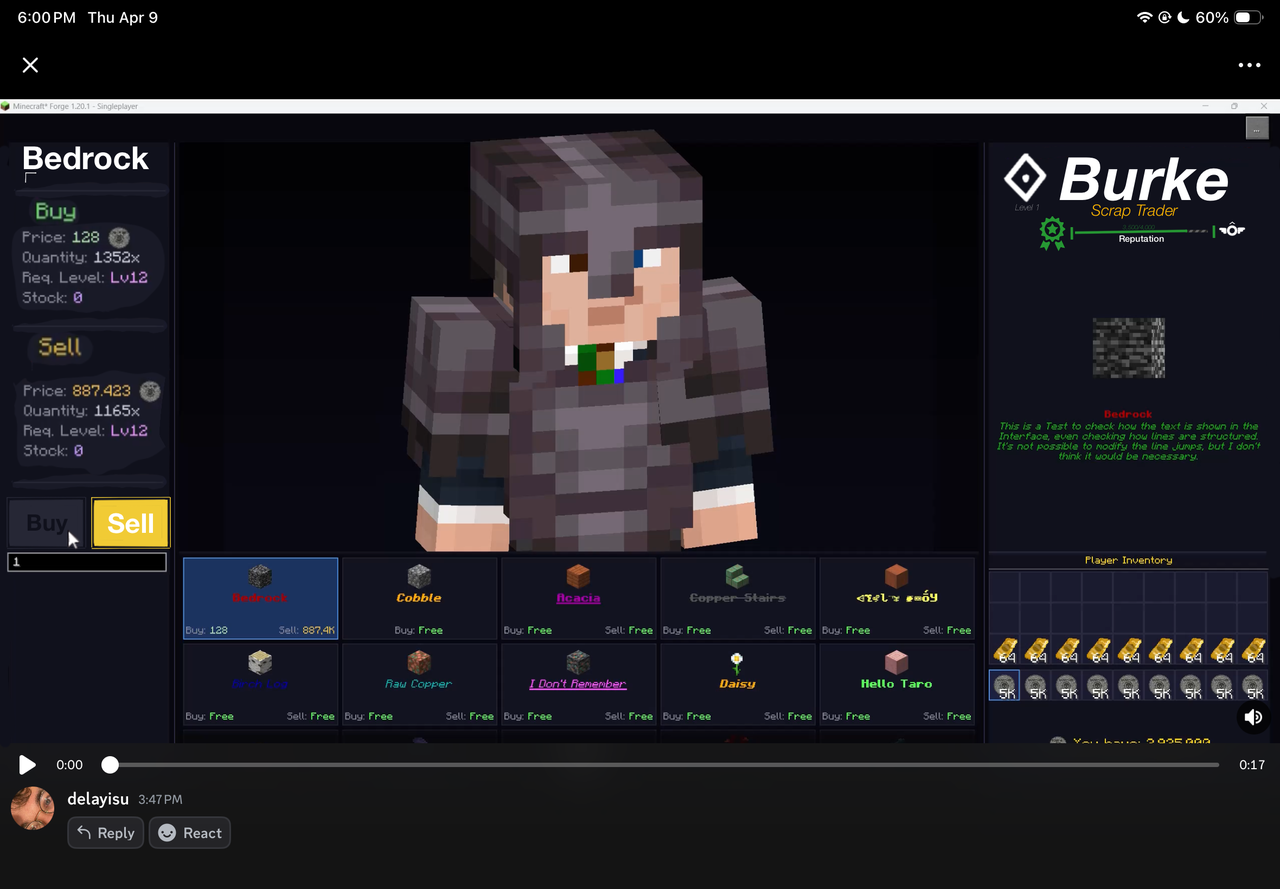Viewport: 1280px width, 889px height.
Task: Click the gray Buy button
Action: pyautogui.click(x=46, y=523)
